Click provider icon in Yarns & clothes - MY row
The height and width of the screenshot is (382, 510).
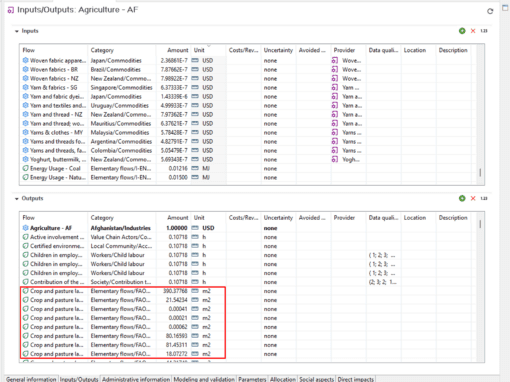coord(335,132)
